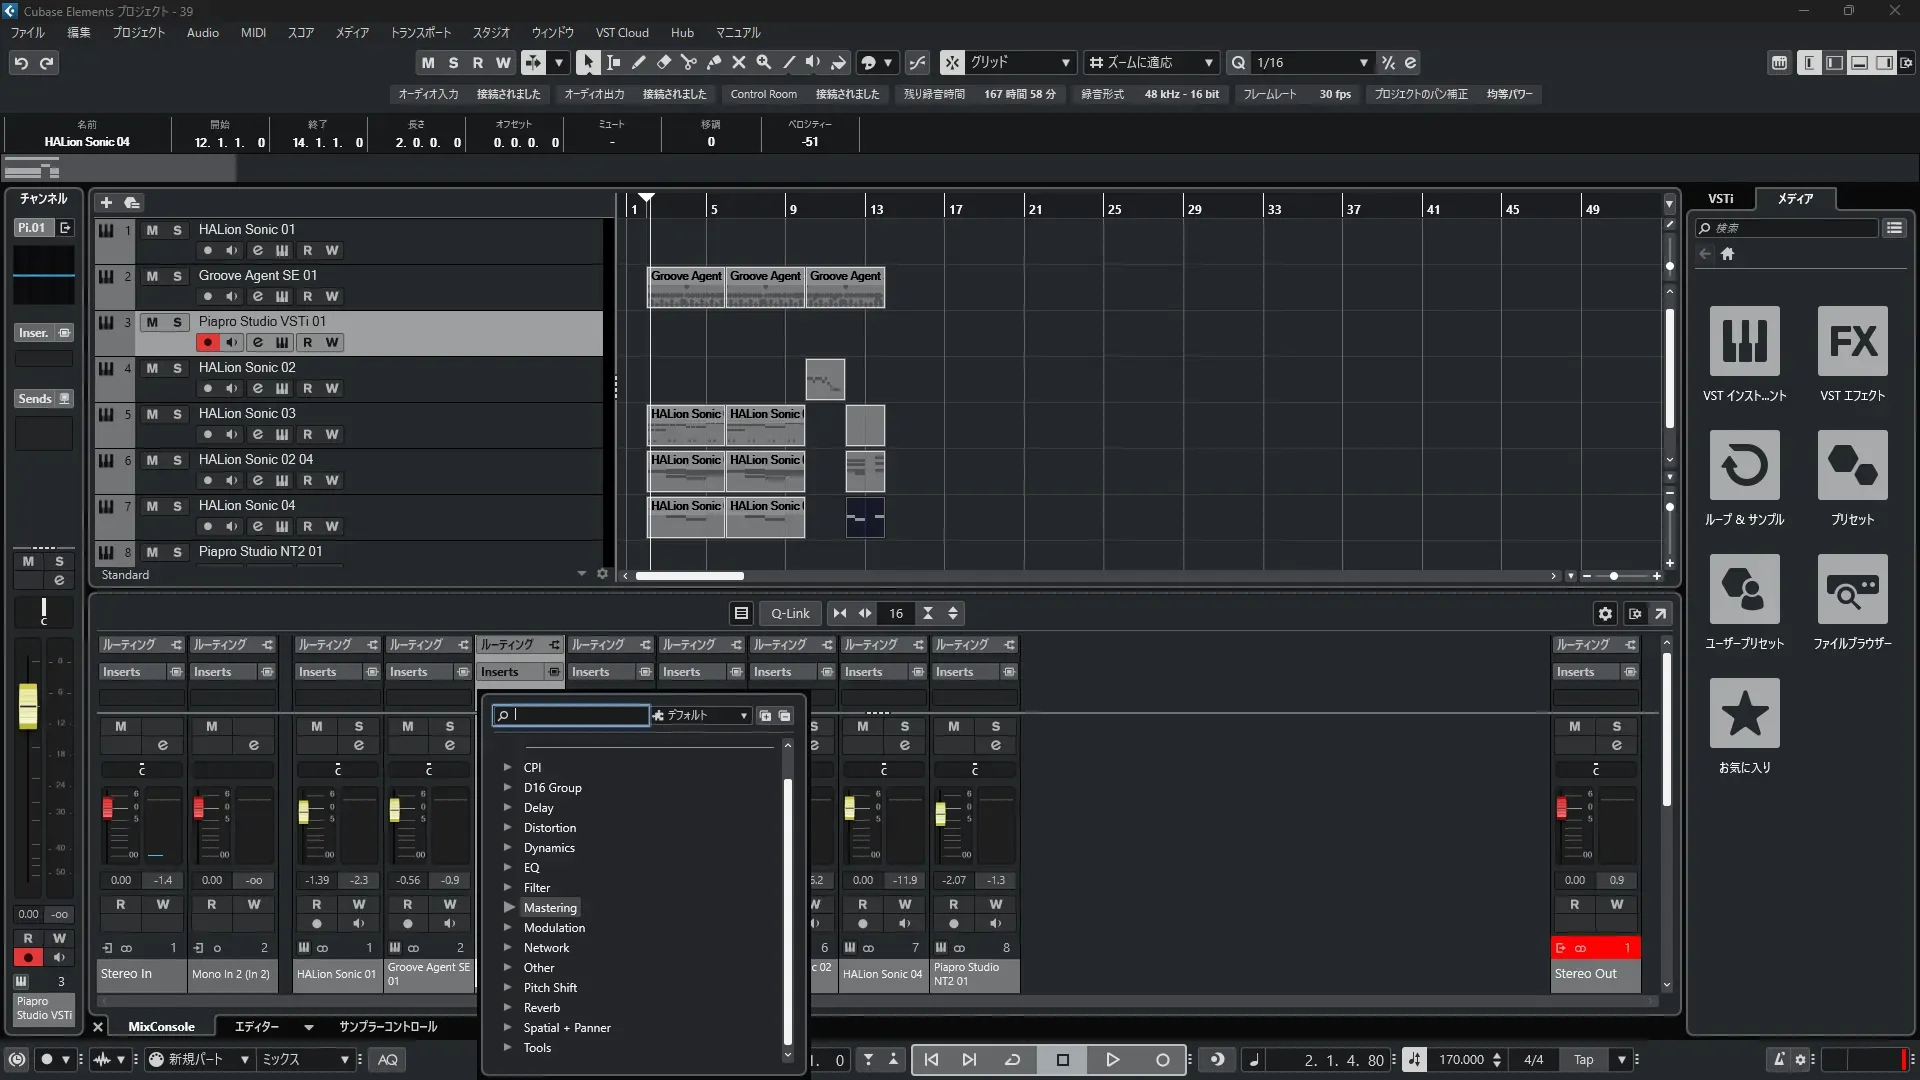Image resolution: width=1920 pixels, height=1080 pixels.
Task: Expand the Mastering plugin category
Action: point(508,908)
